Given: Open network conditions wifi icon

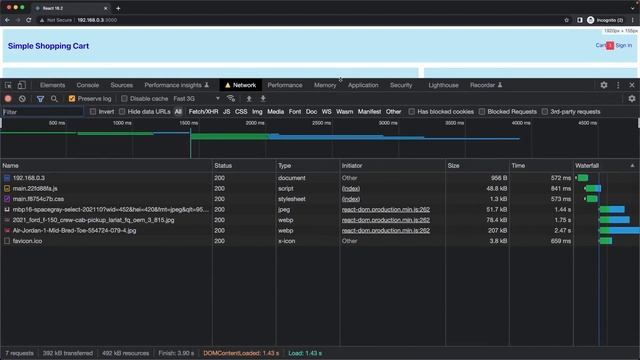Looking at the screenshot, I should [231, 99].
